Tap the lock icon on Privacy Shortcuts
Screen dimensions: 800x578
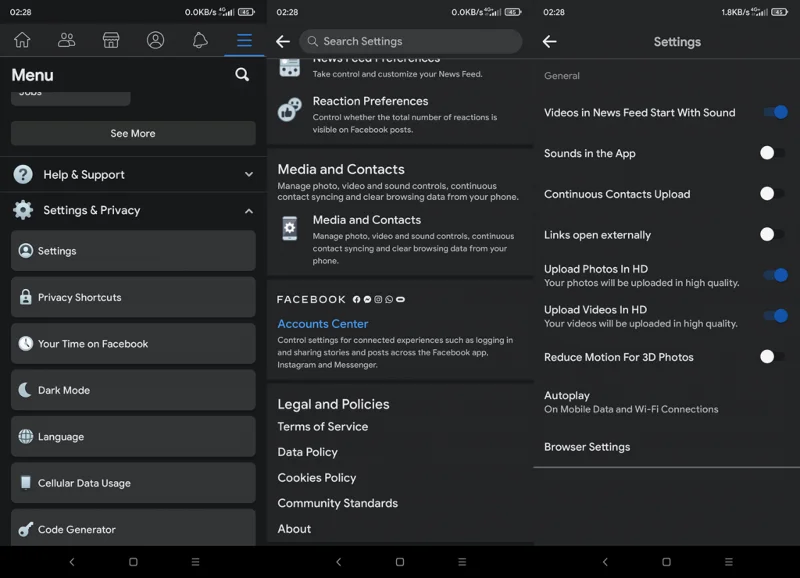tap(26, 297)
